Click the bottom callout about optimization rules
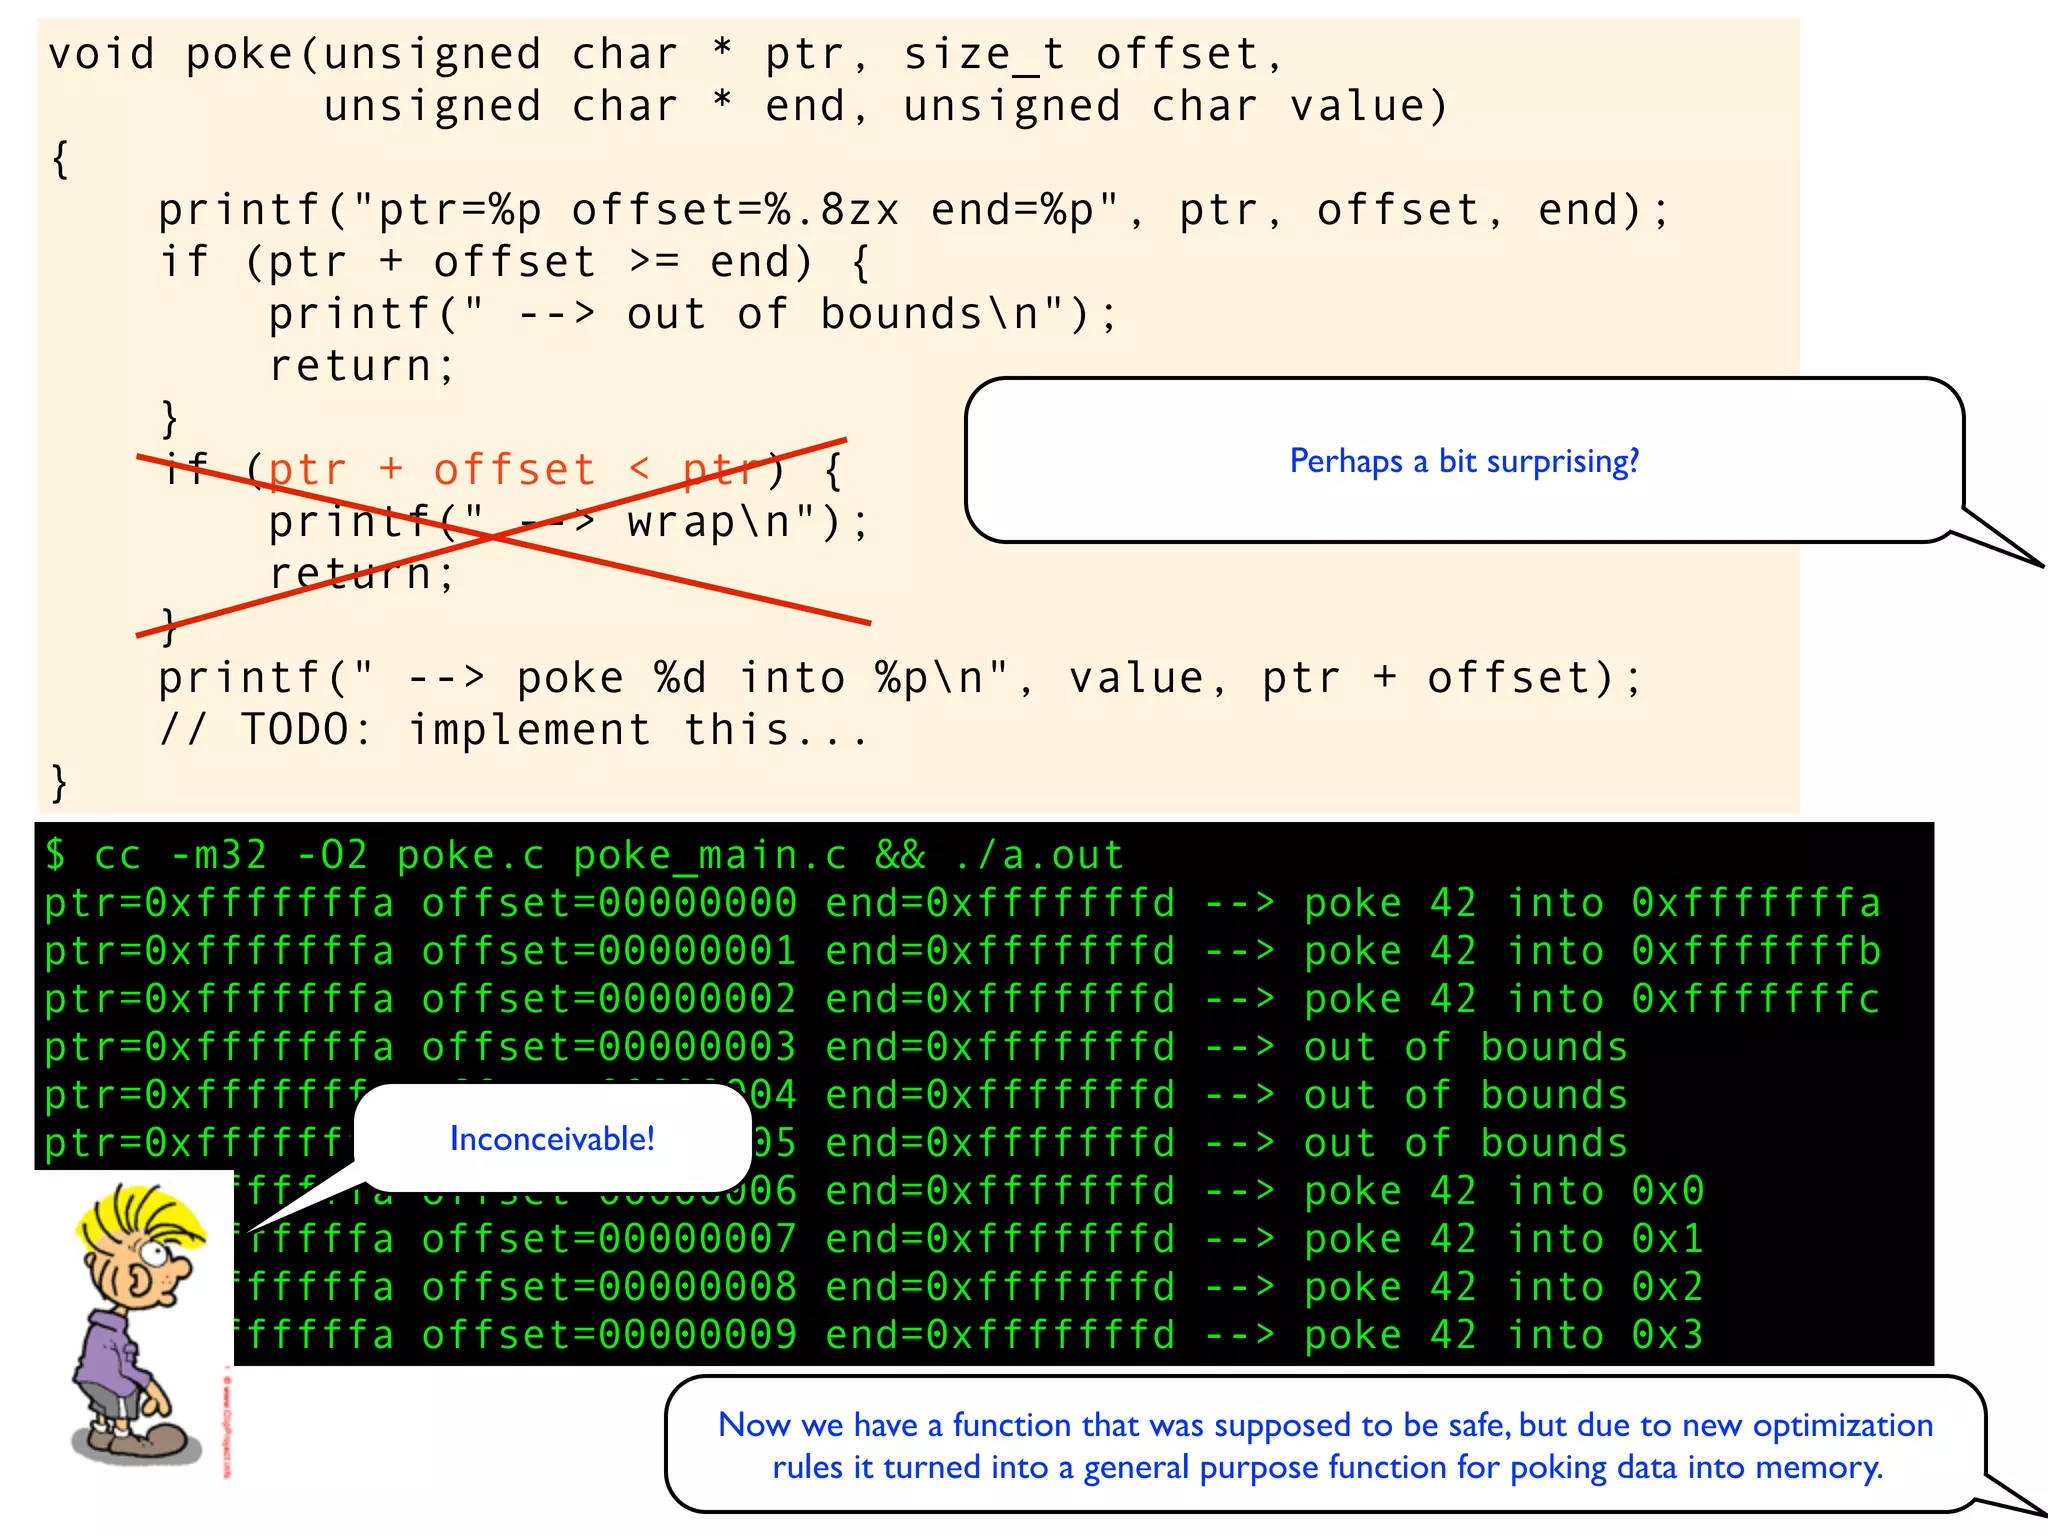The height and width of the screenshot is (1536, 2048). coord(1325,1445)
